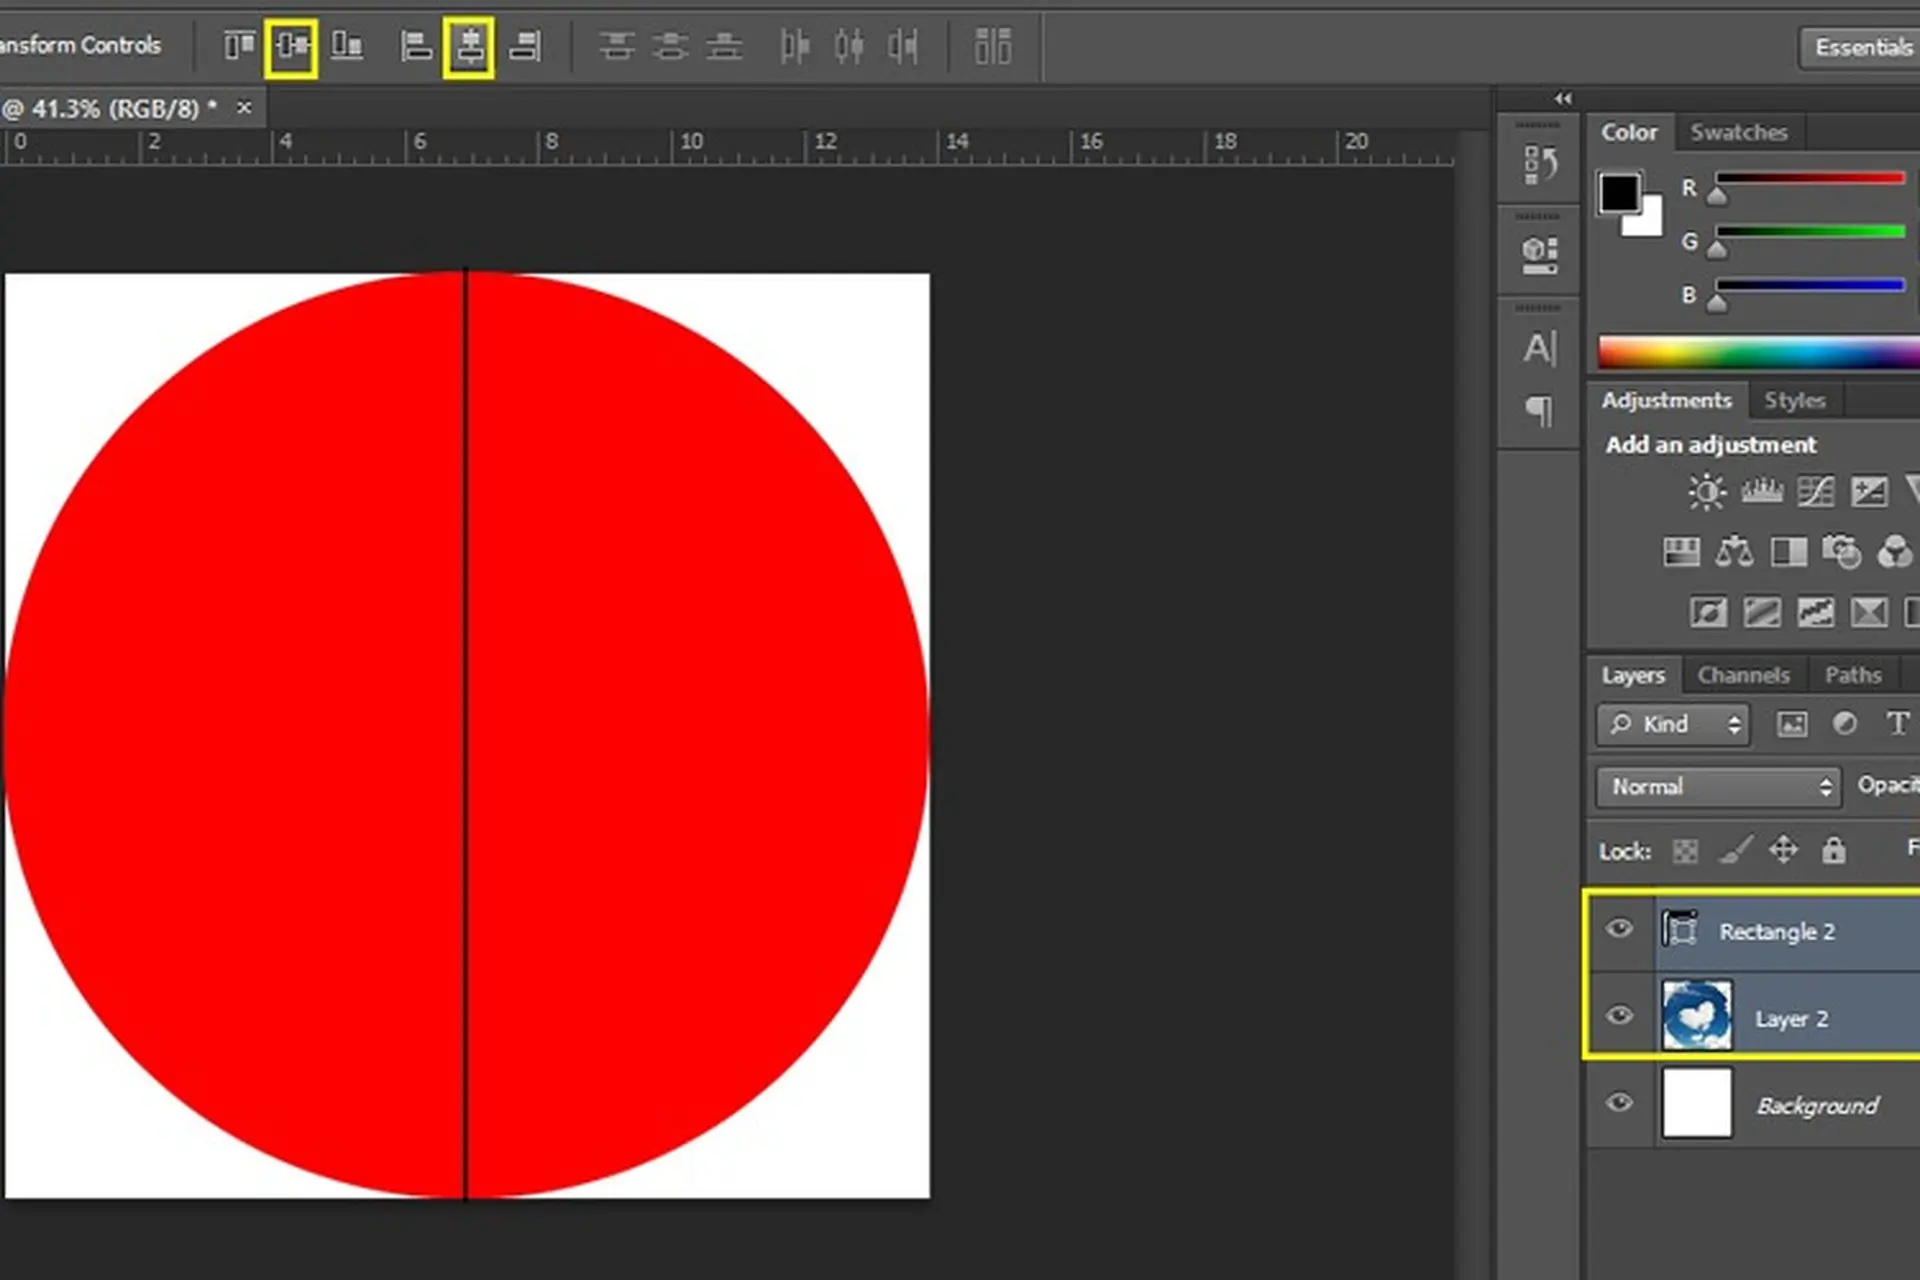Select Align right edges icon

tap(524, 46)
